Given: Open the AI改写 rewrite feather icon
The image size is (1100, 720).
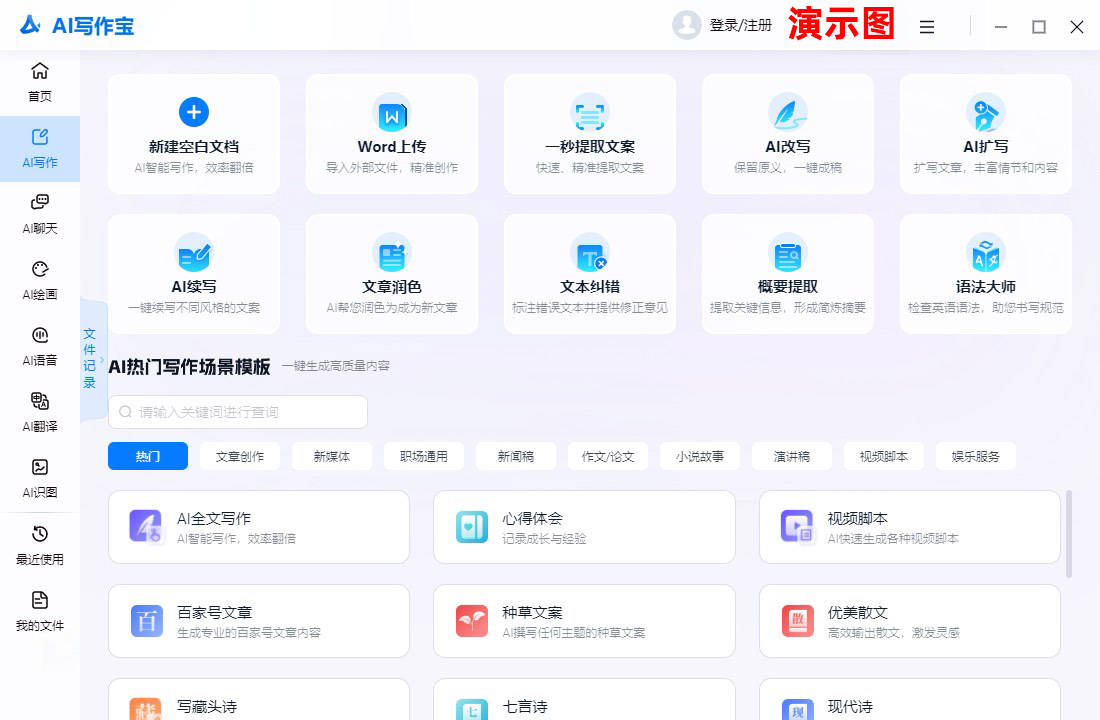Looking at the screenshot, I should pos(787,113).
